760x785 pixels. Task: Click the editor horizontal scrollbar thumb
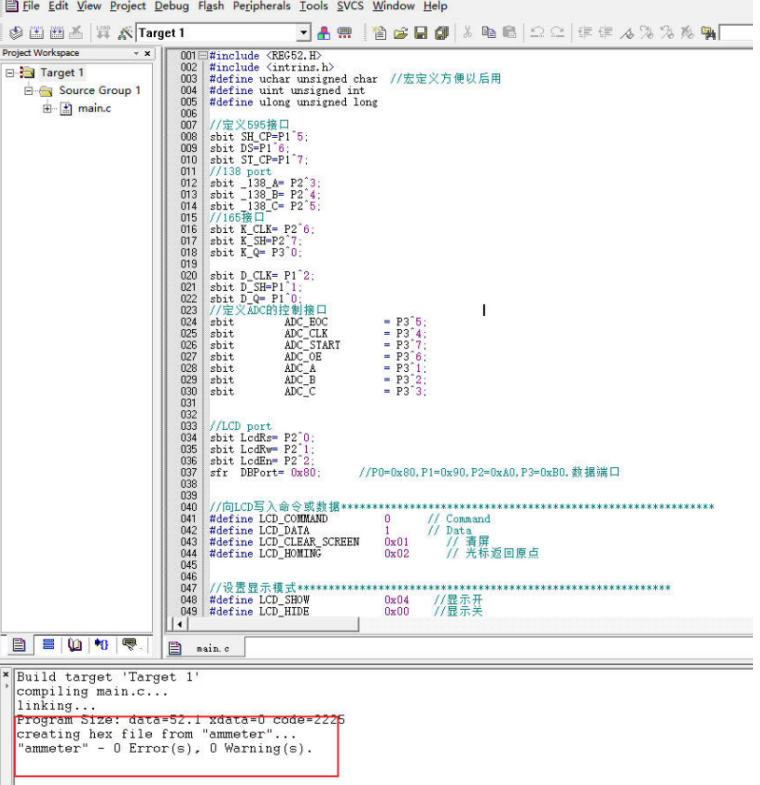(273, 624)
